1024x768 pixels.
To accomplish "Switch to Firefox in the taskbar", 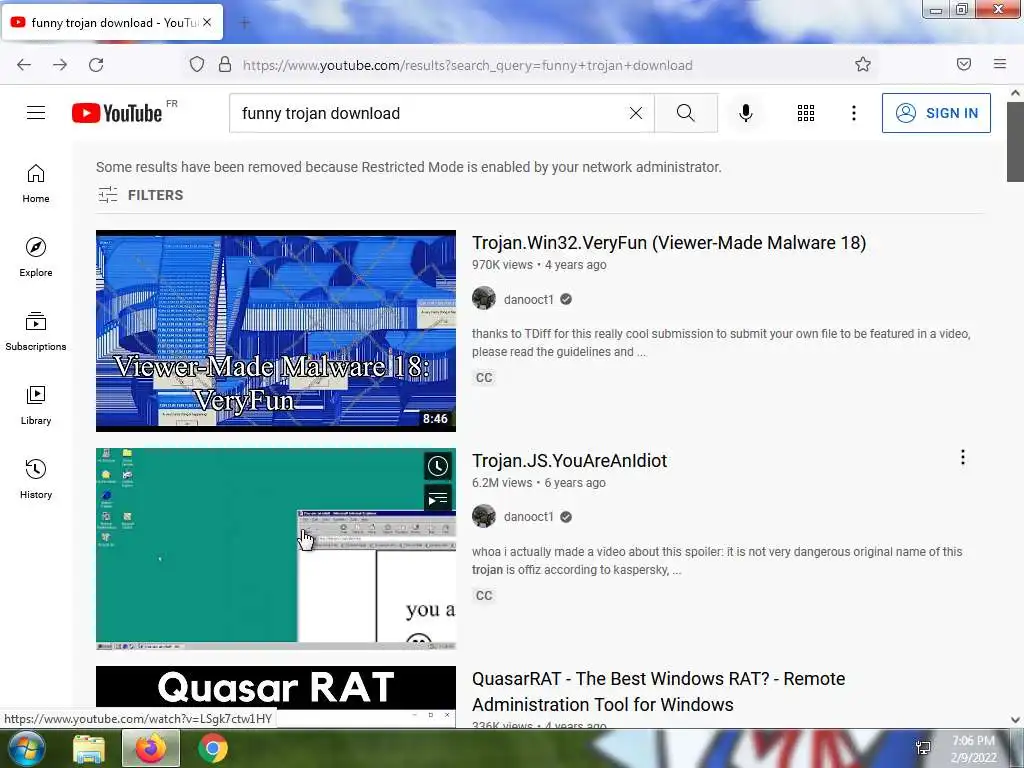I will click(x=151, y=748).
